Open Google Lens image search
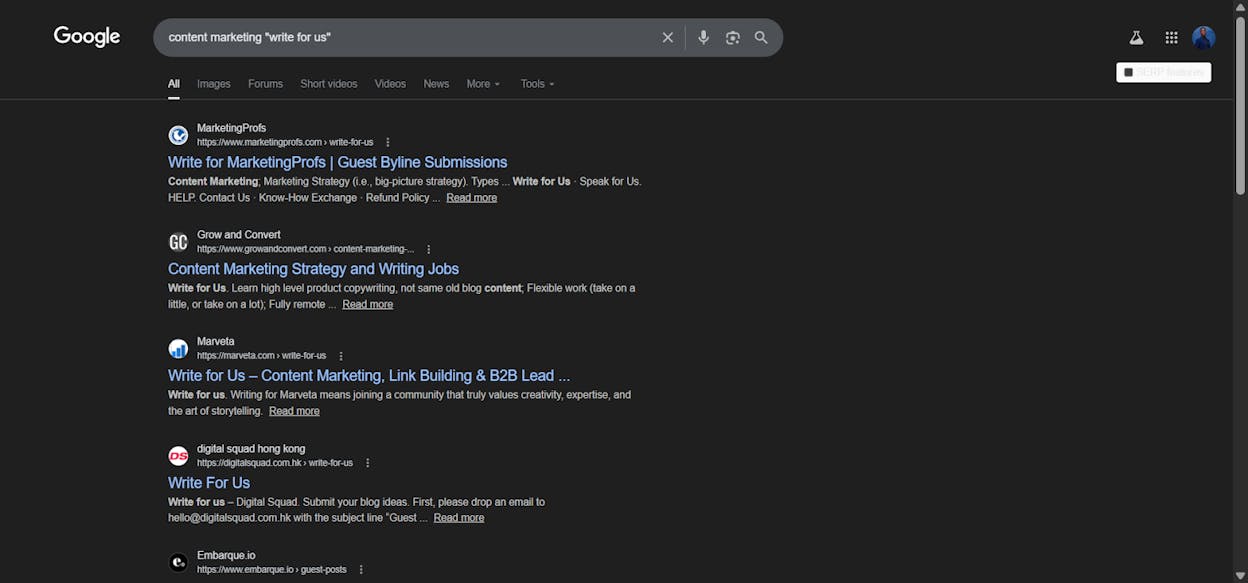This screenshot has height=583, width=1248. (x=733, y=37)
